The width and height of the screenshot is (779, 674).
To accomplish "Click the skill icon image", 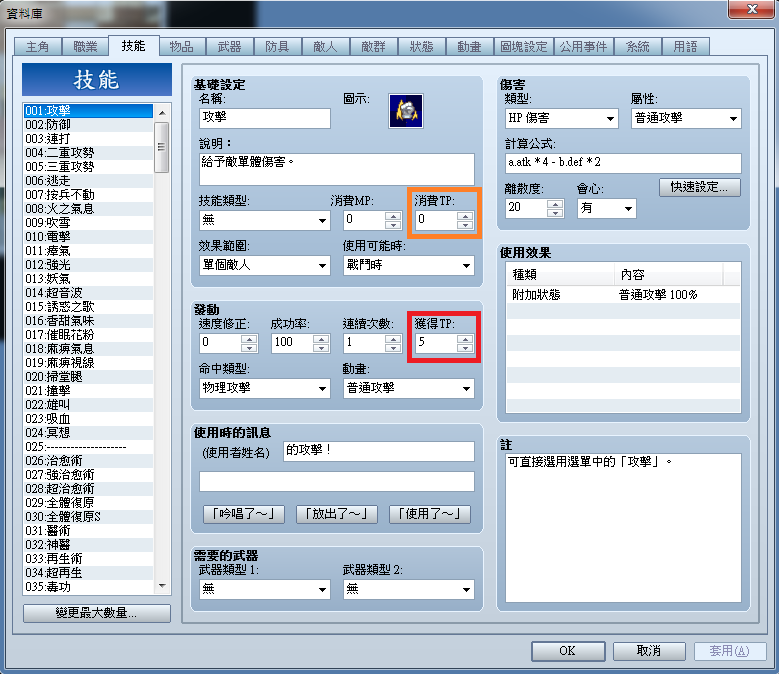I will (406, 111).
